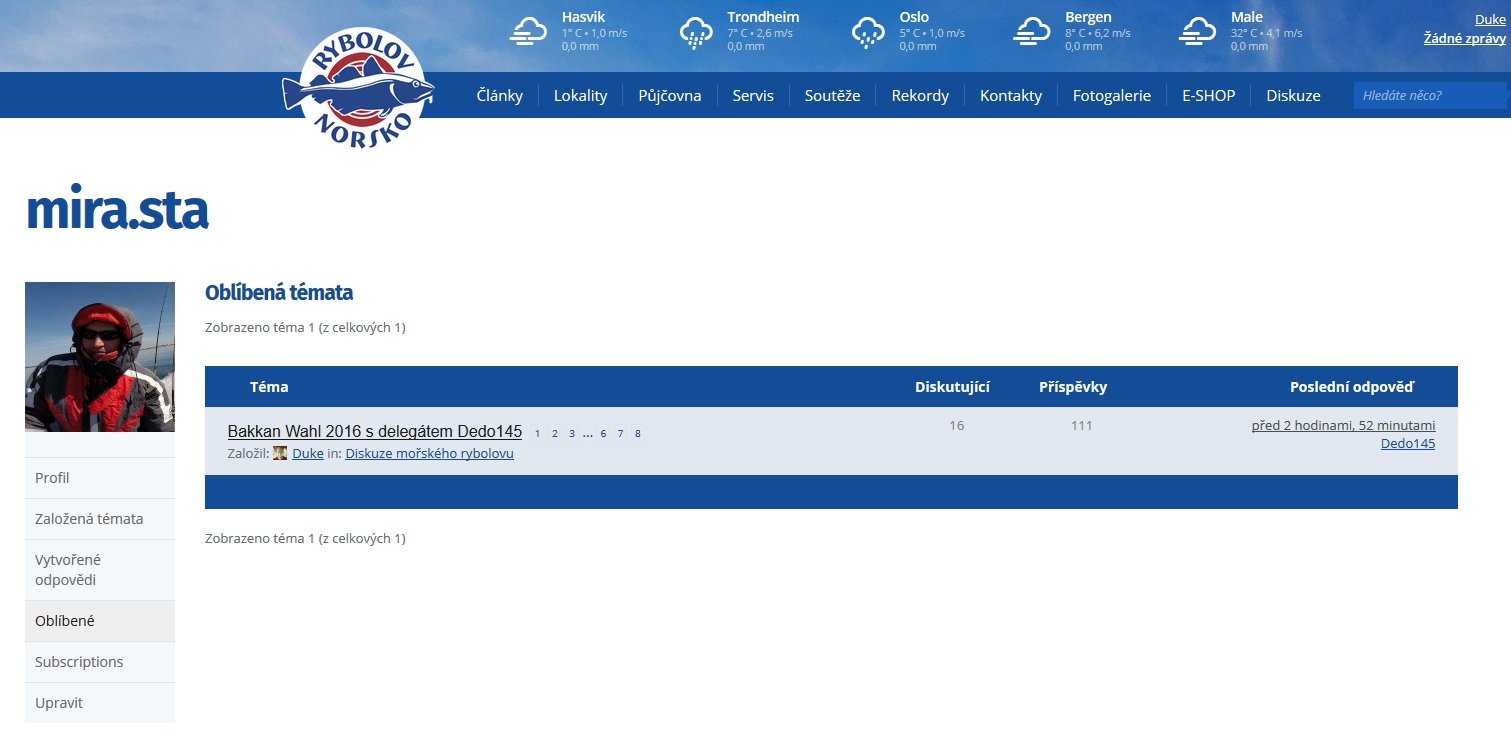Click the Žádné zprávy messages link
Image resolution: width=1511 pixels, height=738 pixels.
click(1464, 38)
